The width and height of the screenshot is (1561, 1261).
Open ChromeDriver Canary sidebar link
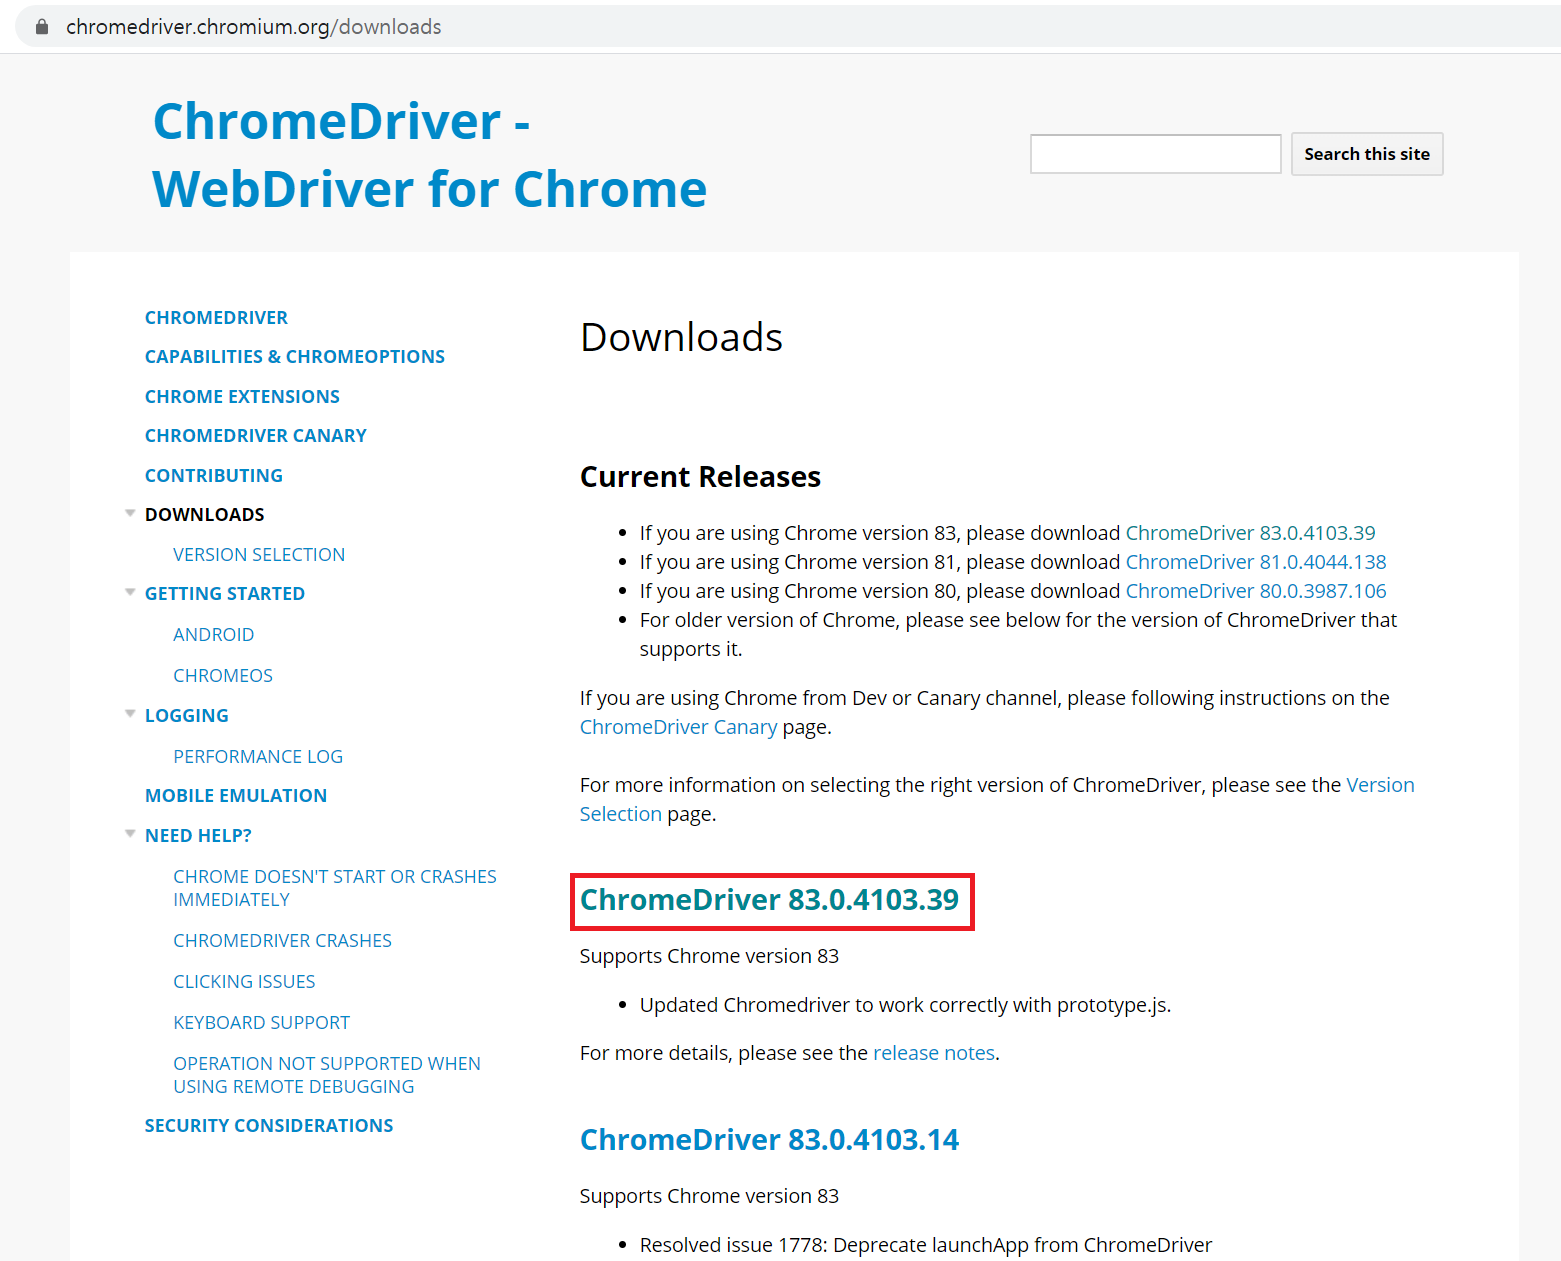pyautogui.click(x=256, y=436)
